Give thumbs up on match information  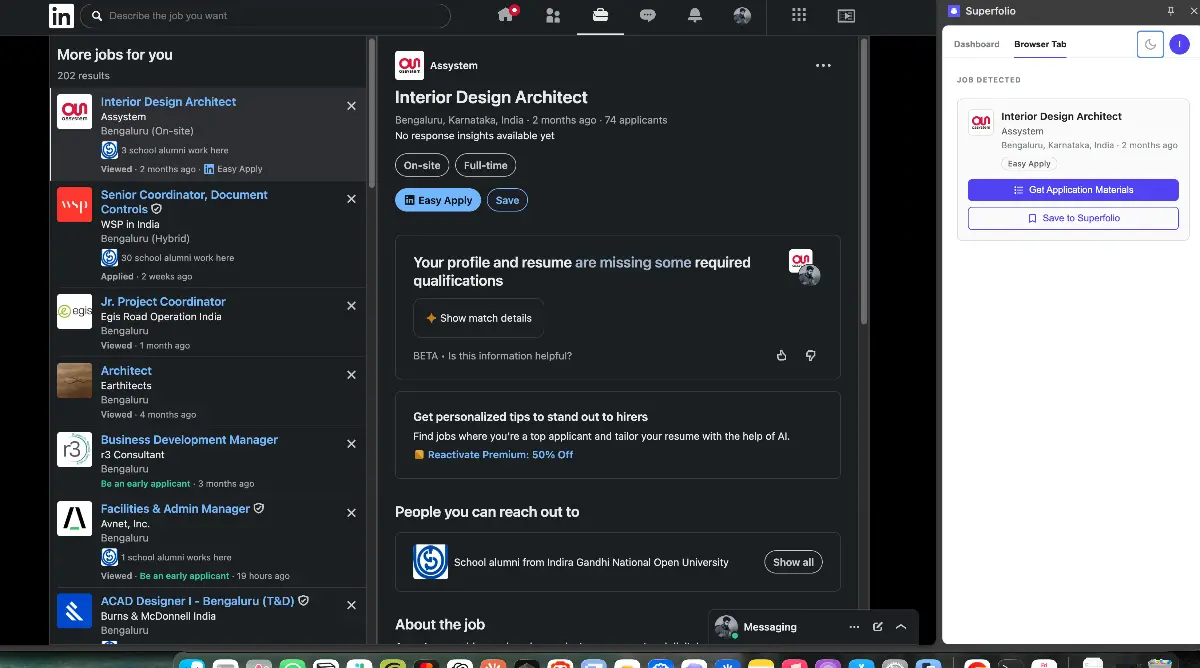pyautogui.click(x=782, y=355)
